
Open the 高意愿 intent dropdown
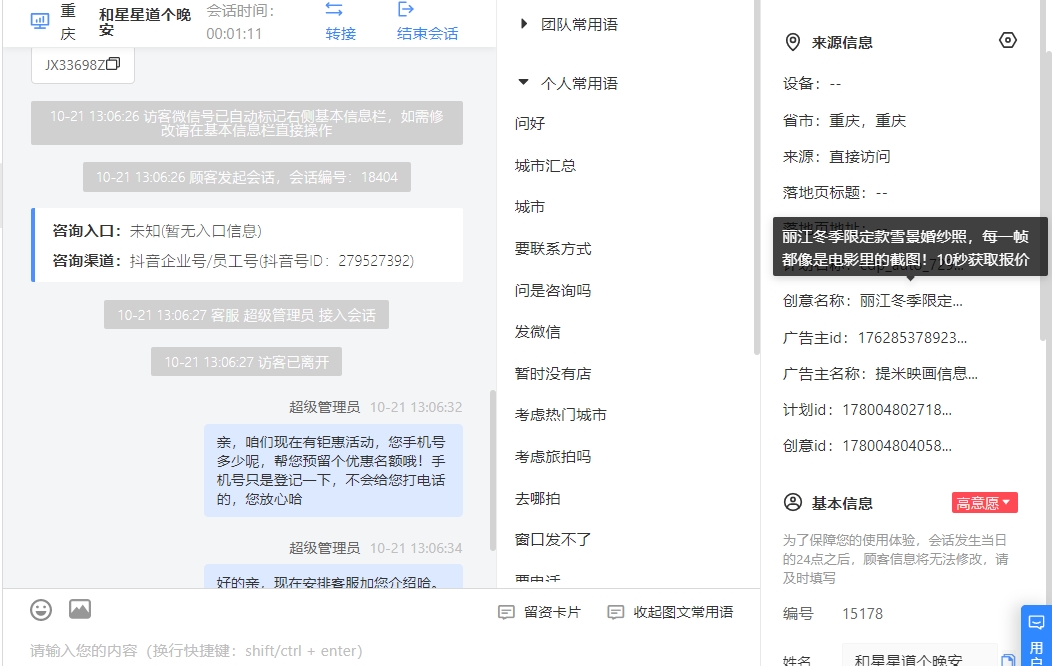click(x=984, y=502)
